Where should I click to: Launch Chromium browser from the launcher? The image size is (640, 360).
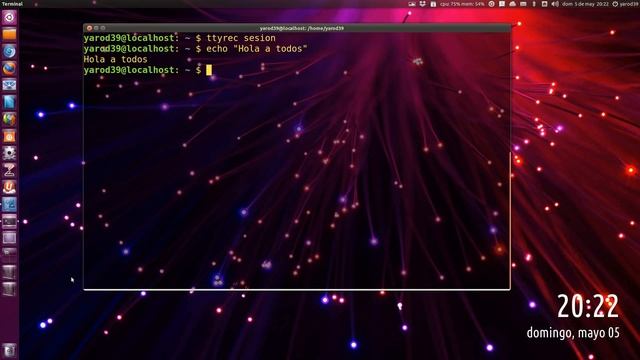coord(9,51)
